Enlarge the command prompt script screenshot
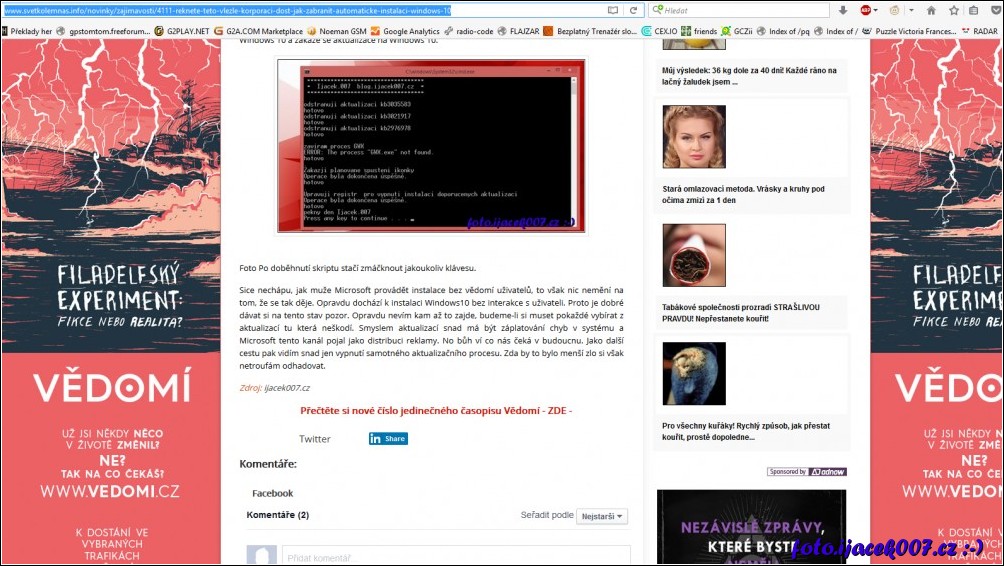This screenshot has width=1004, height=566. click(431, 146)
